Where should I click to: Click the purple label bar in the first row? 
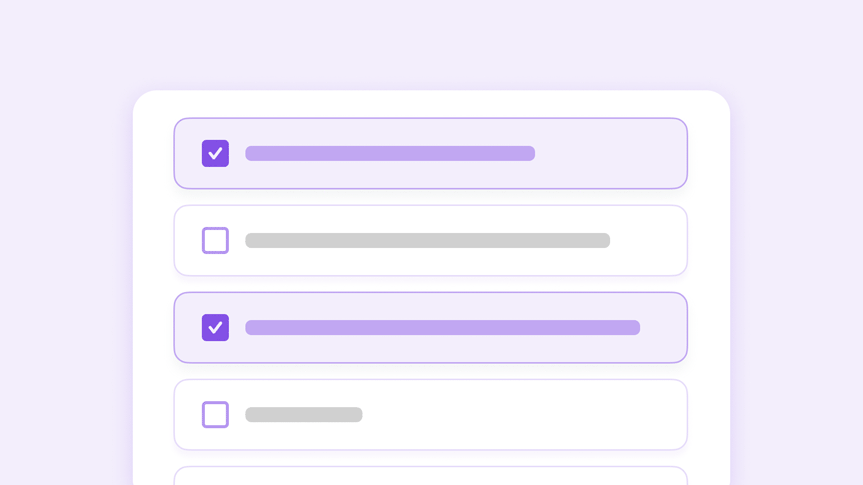click(x=390, y=153)
